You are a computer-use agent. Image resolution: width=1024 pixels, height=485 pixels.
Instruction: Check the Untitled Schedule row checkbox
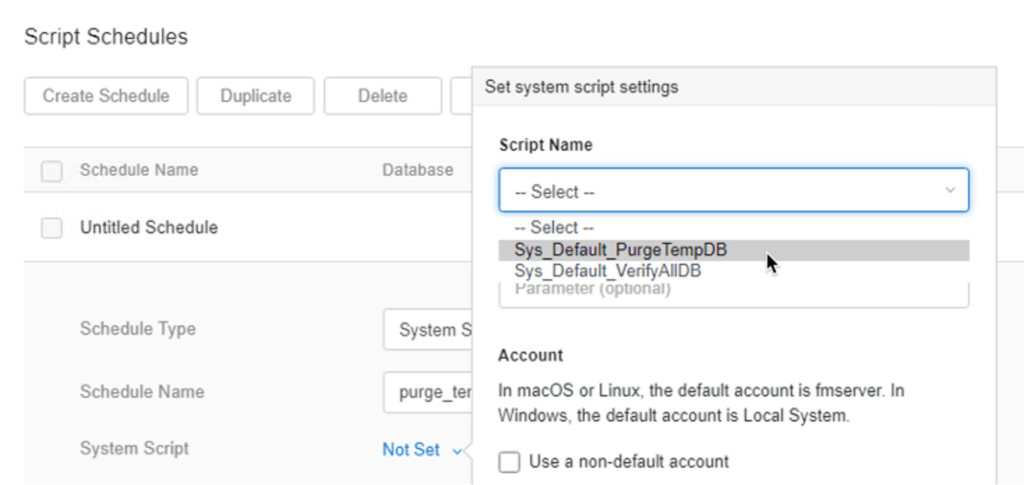point(52,228)
